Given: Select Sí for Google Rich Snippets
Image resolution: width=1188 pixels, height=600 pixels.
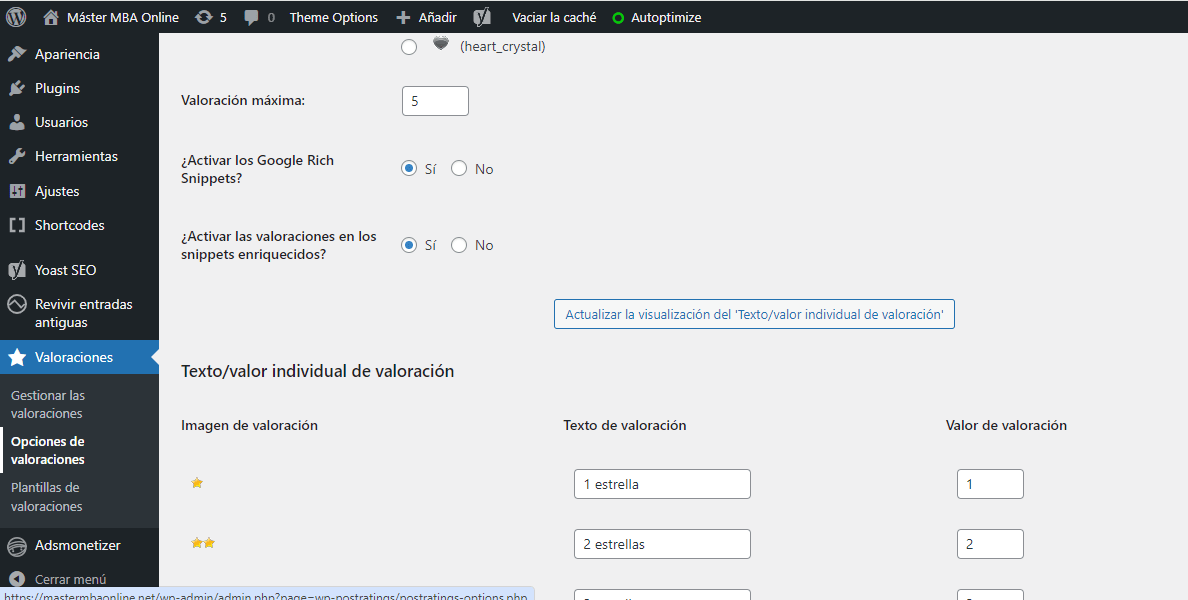Looking at the screenshot, I should tap(409, 168).
